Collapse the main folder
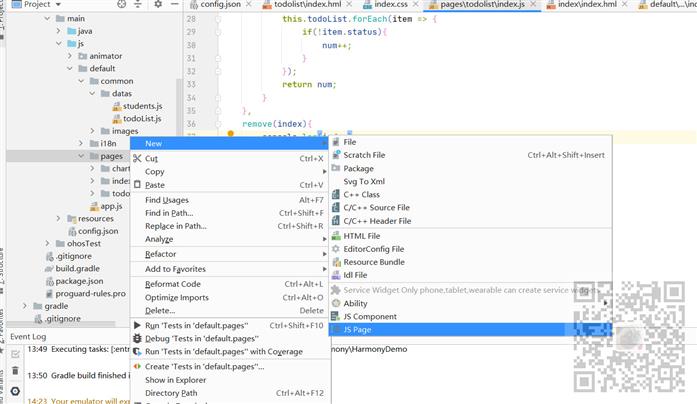The height and width of the screenshot is (404, 697). pyautogui.click(x=48, y=19)
